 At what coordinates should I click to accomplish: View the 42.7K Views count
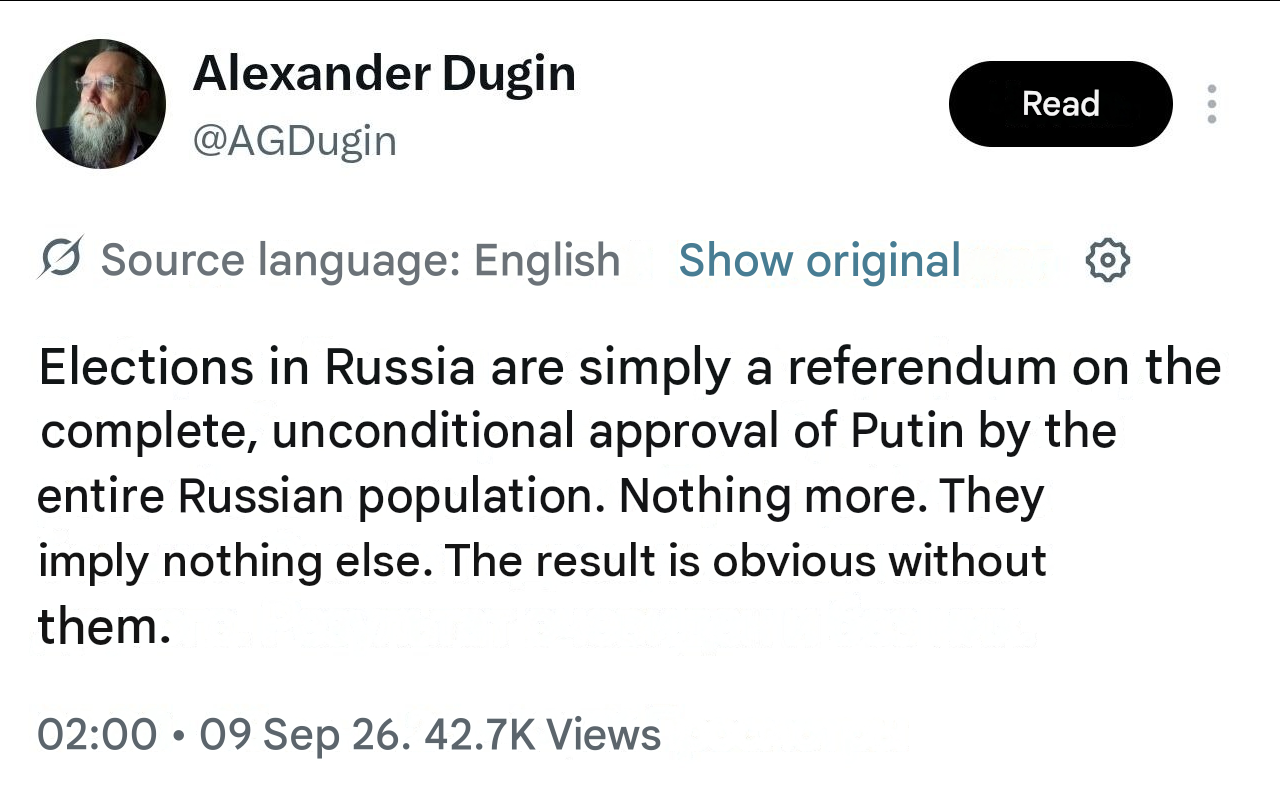click(x=543, y=735)
